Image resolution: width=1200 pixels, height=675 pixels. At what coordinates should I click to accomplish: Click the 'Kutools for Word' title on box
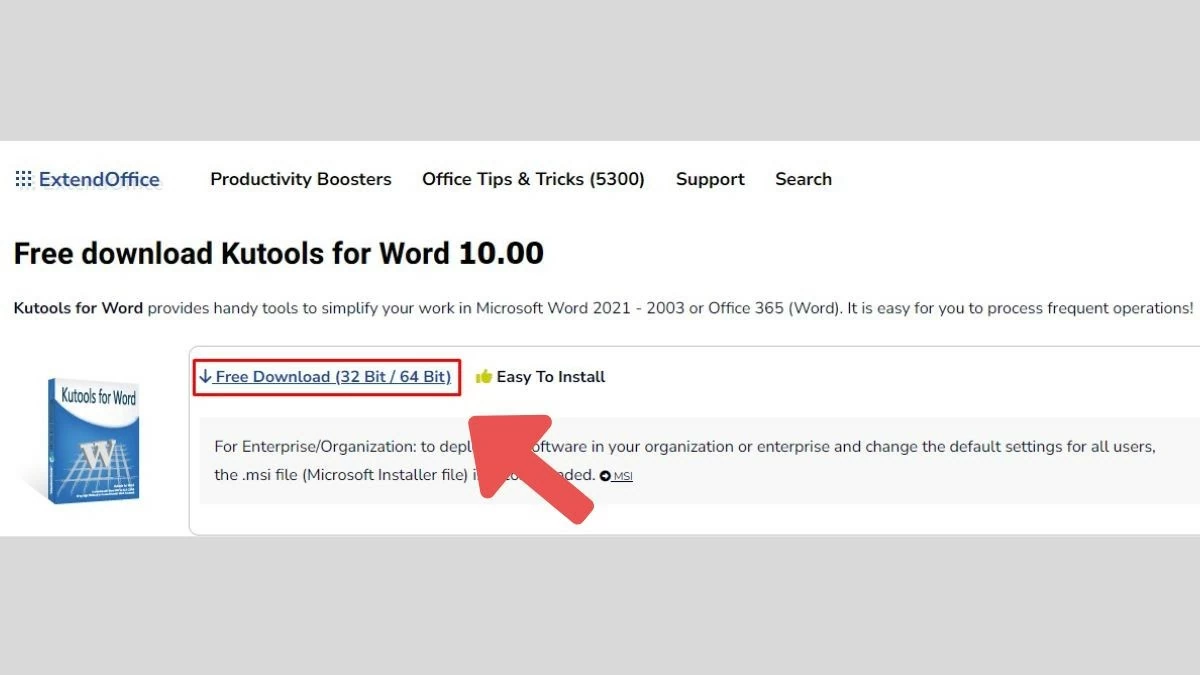(98, 398)
